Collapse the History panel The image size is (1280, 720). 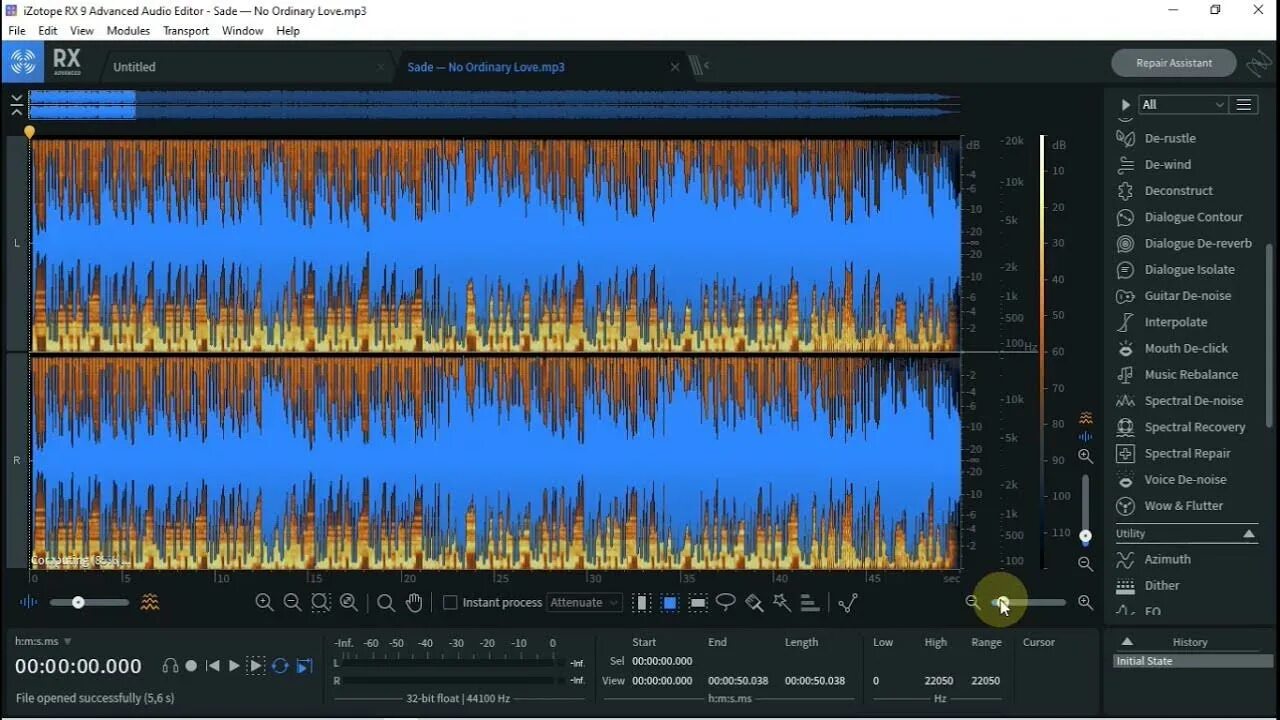click(x=1127, y=642)
